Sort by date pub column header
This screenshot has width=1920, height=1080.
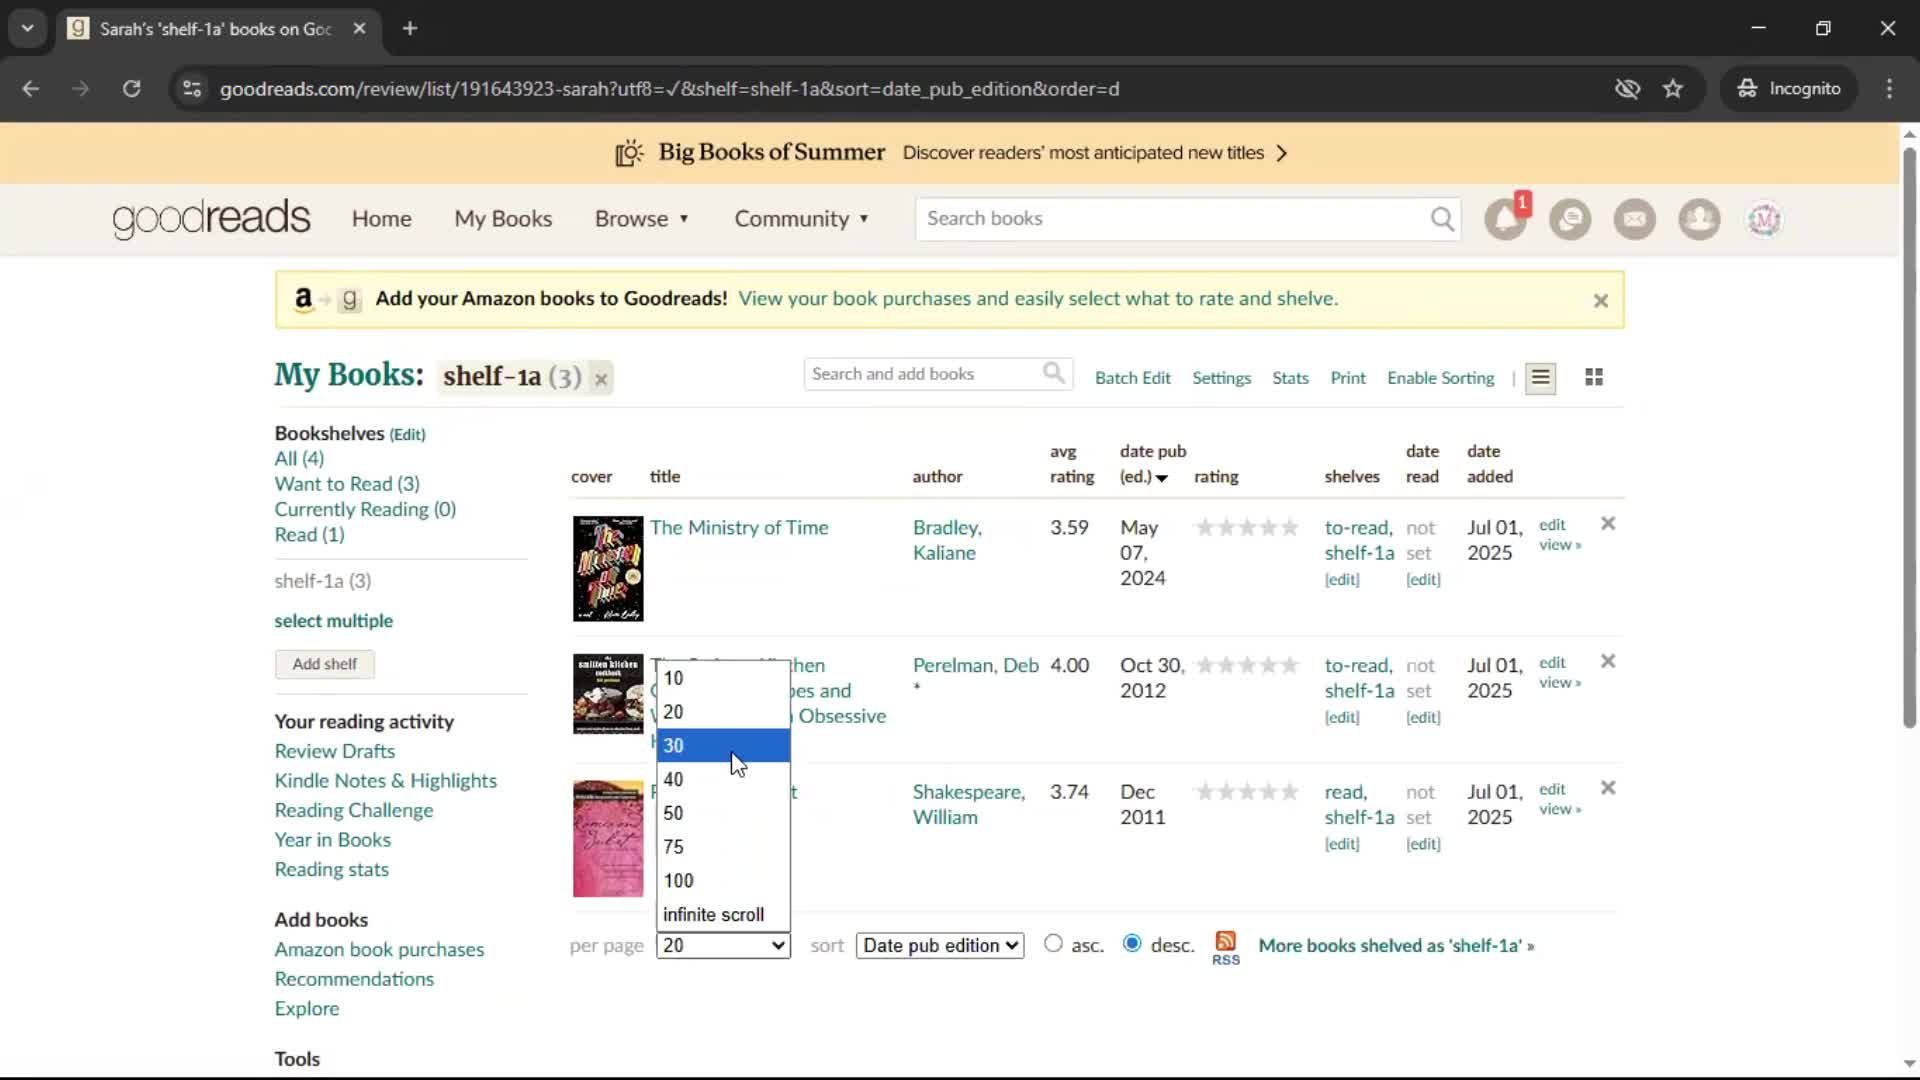tap(1152, 464)
